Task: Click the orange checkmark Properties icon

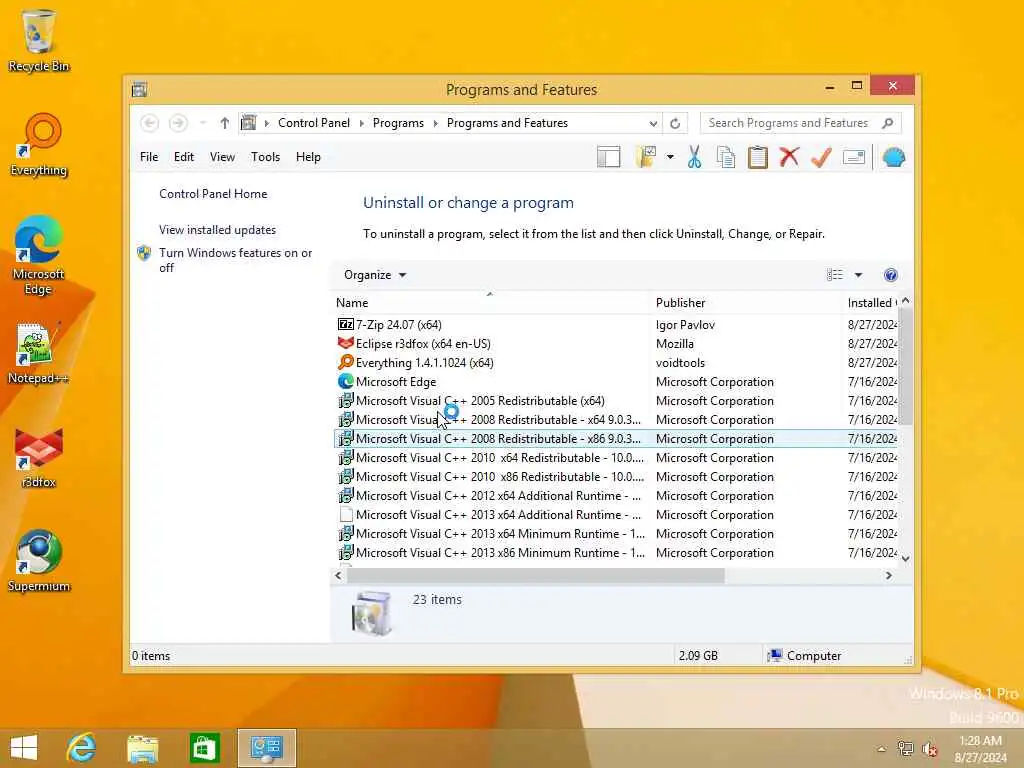Action: pos(821,157)
